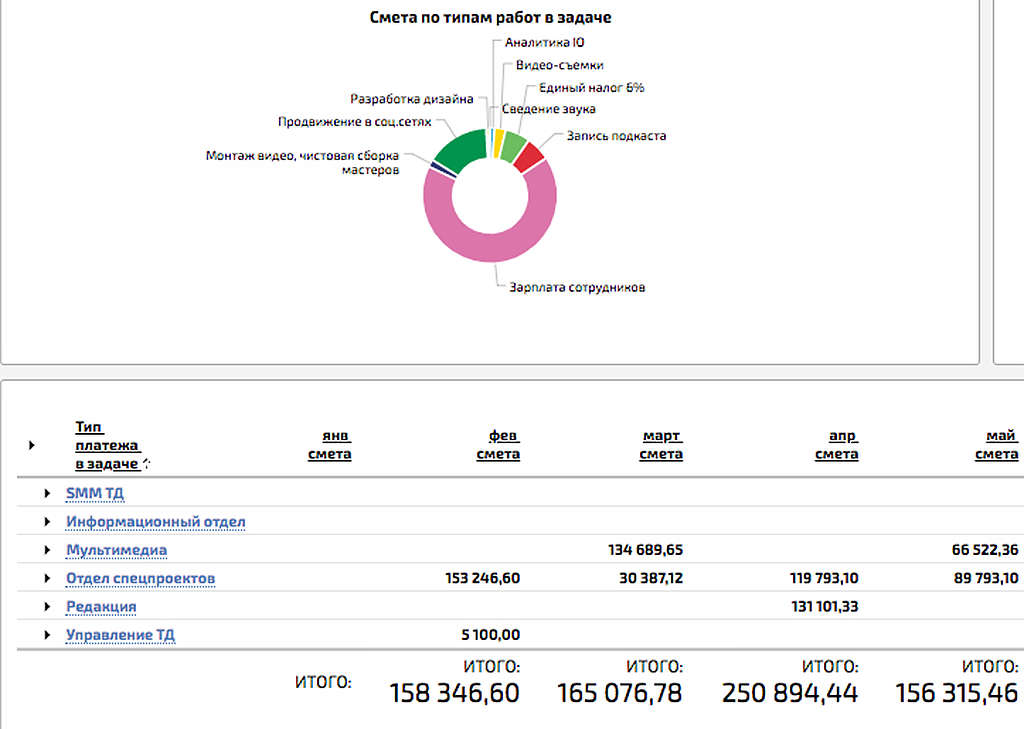The image size is (1024, 729).
Task: Expand all rows via header arrow
Action: tap(31, 445)
